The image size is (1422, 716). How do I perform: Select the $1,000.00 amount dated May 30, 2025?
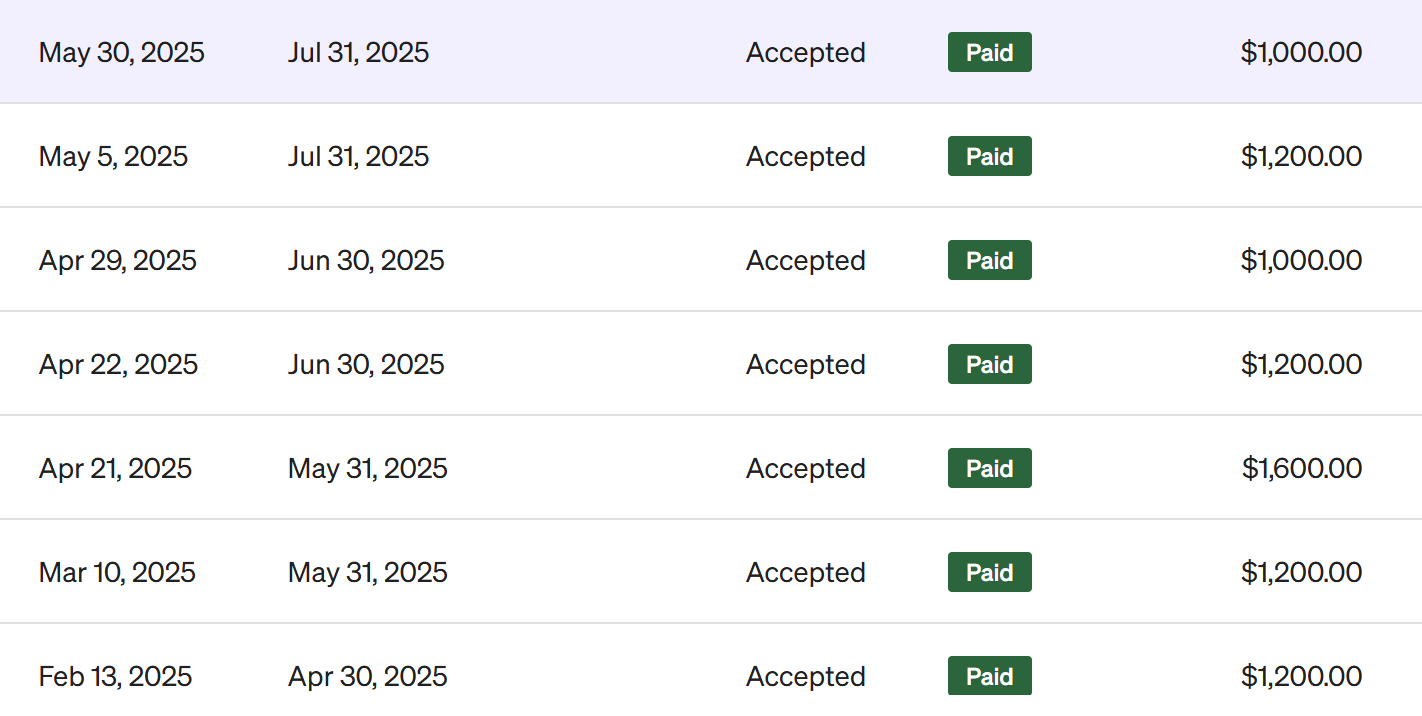pyautogui.click(x=1301, y=52)
